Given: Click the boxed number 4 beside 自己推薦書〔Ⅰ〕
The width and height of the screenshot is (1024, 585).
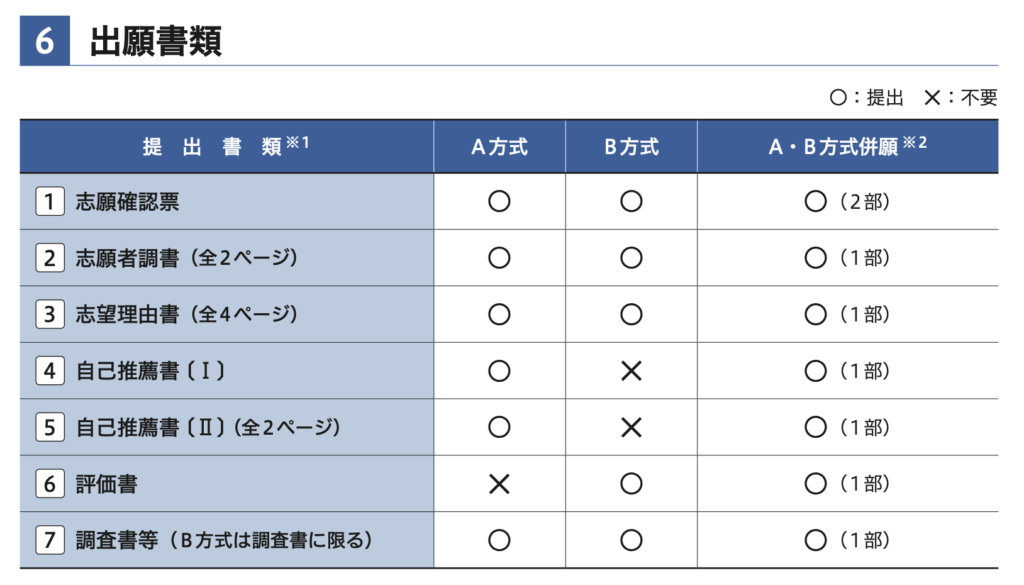Looking at the screenshot, I should 49,371.
